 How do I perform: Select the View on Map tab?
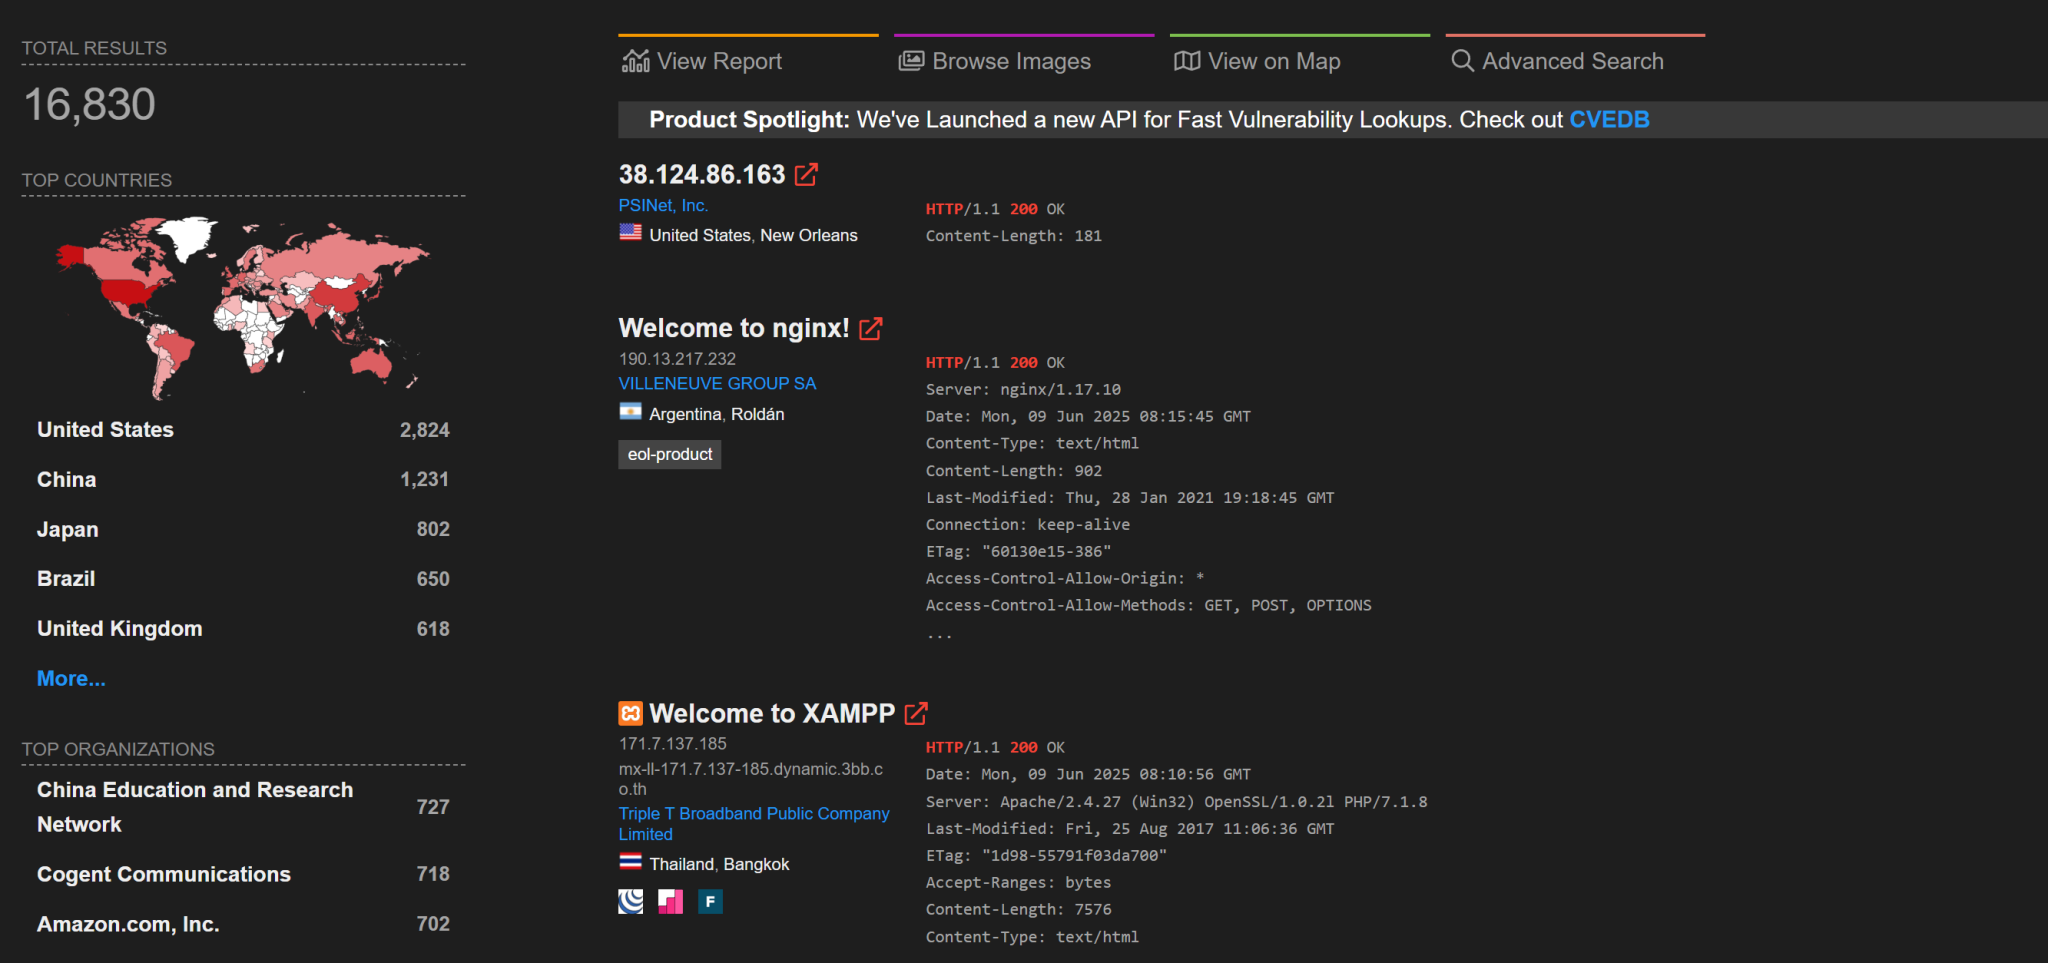click(x=1273, y=61)
